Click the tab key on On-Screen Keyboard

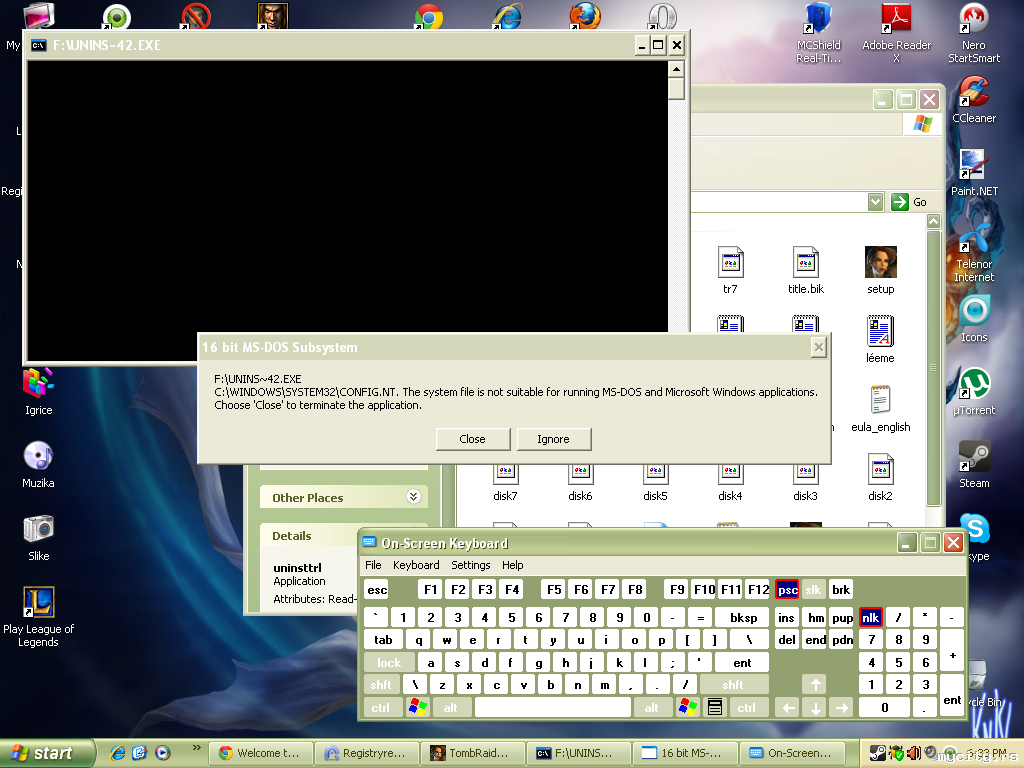(x=383, y=640)
